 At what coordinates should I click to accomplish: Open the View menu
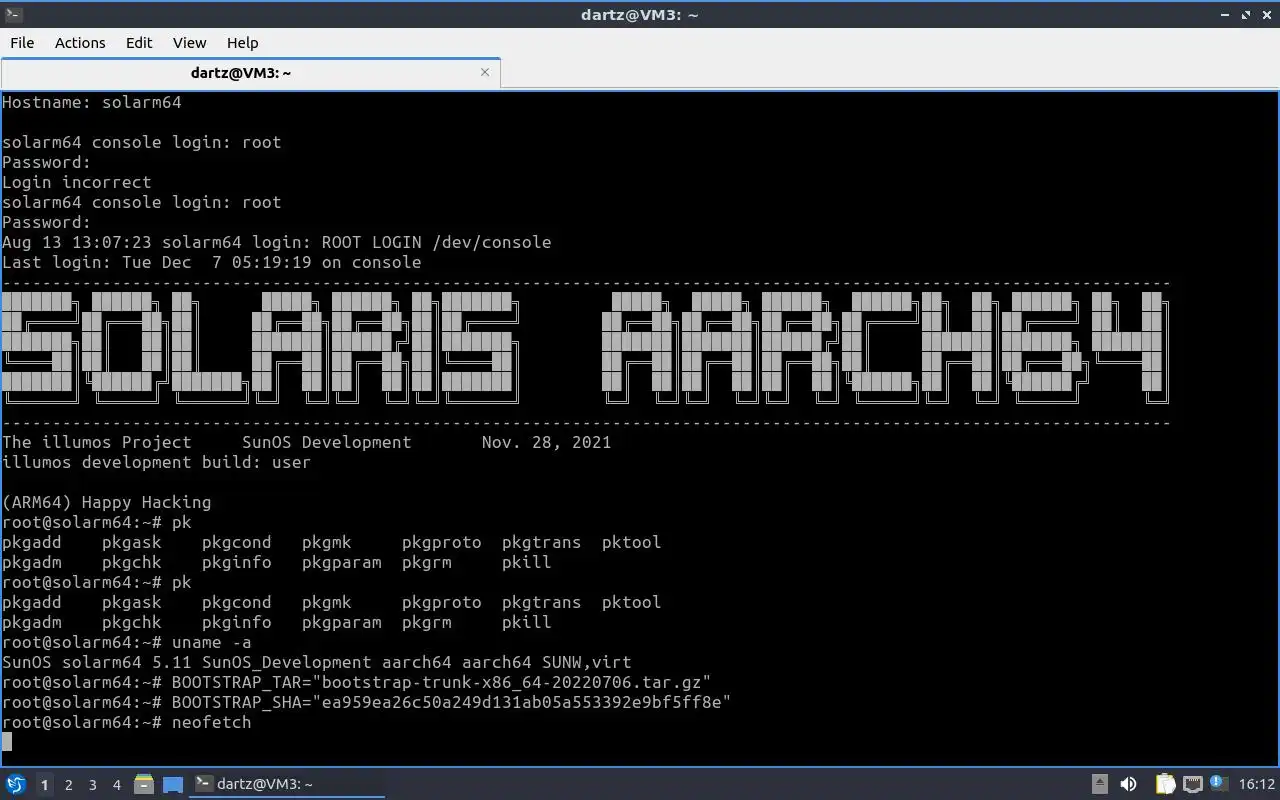(189, 42)
